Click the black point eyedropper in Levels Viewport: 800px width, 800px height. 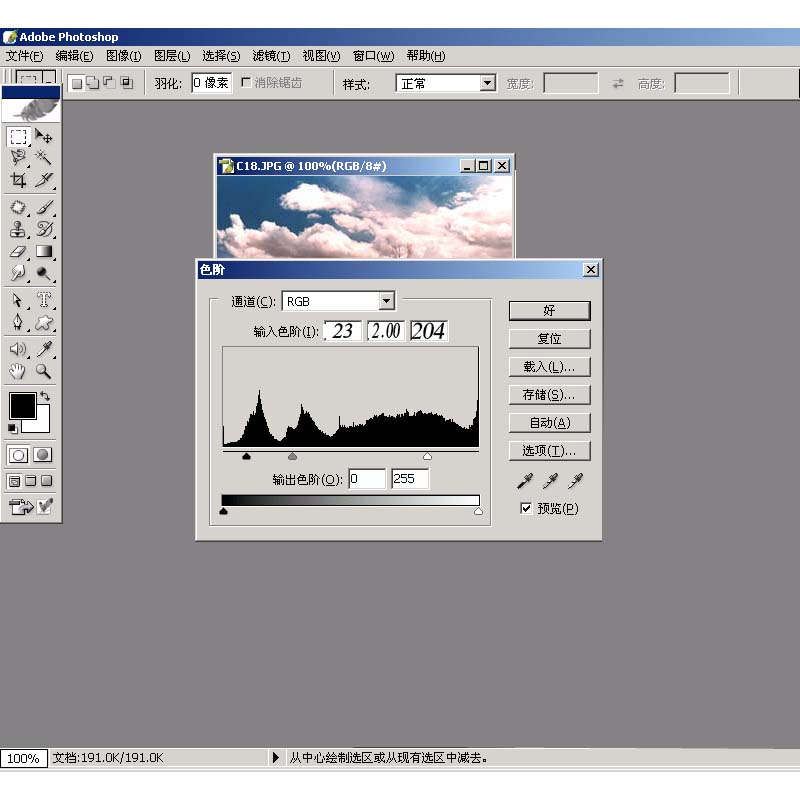click(525, 481)
